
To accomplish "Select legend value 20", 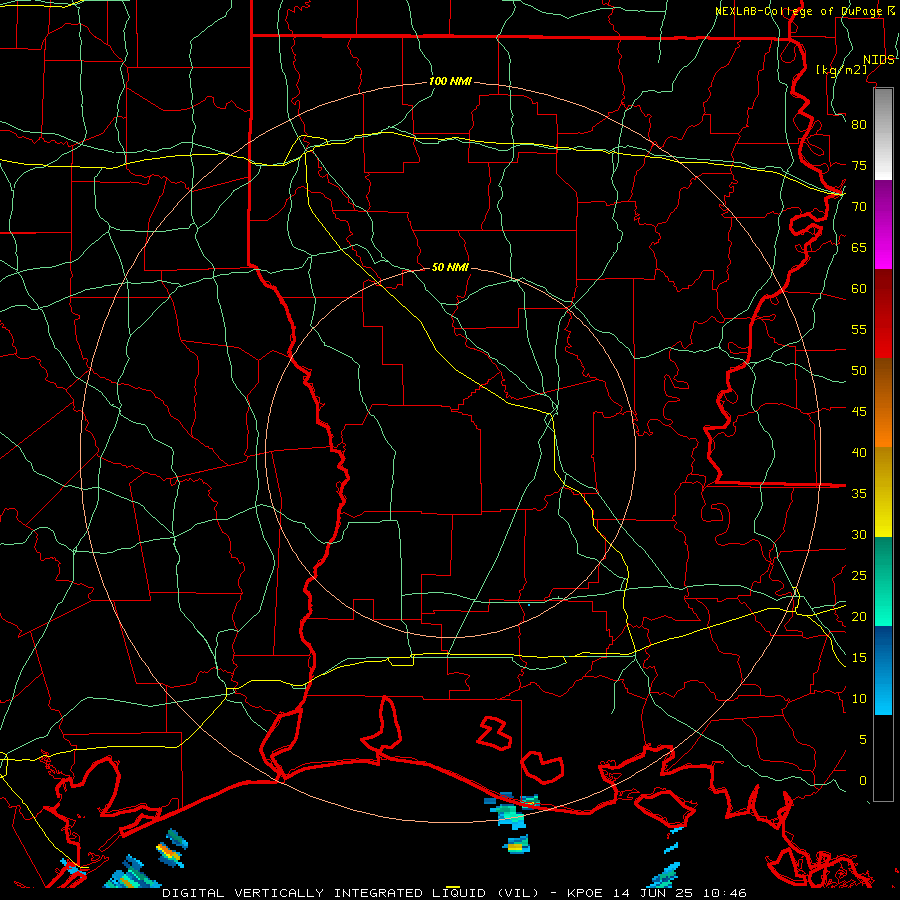I will coord(859,616).
